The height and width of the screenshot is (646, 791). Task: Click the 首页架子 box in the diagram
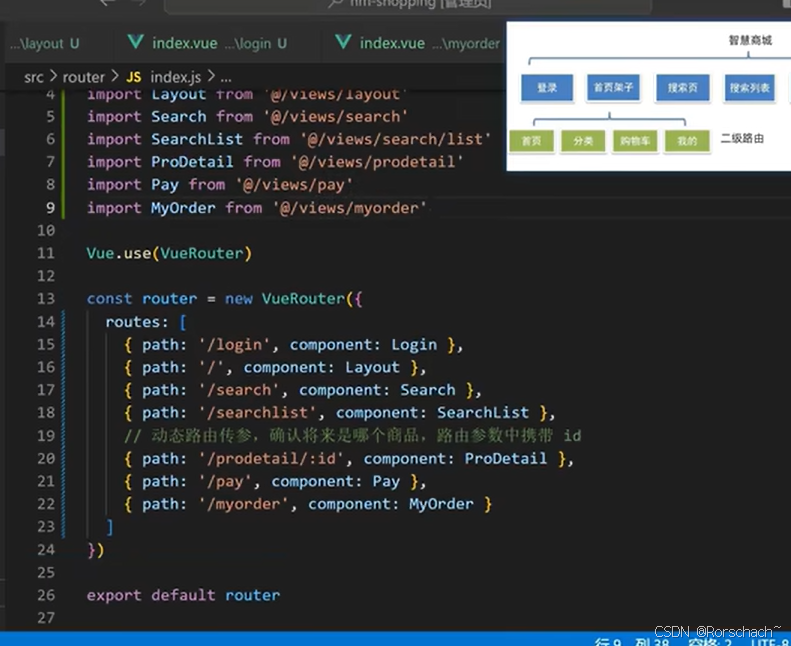tap(613, 88)
